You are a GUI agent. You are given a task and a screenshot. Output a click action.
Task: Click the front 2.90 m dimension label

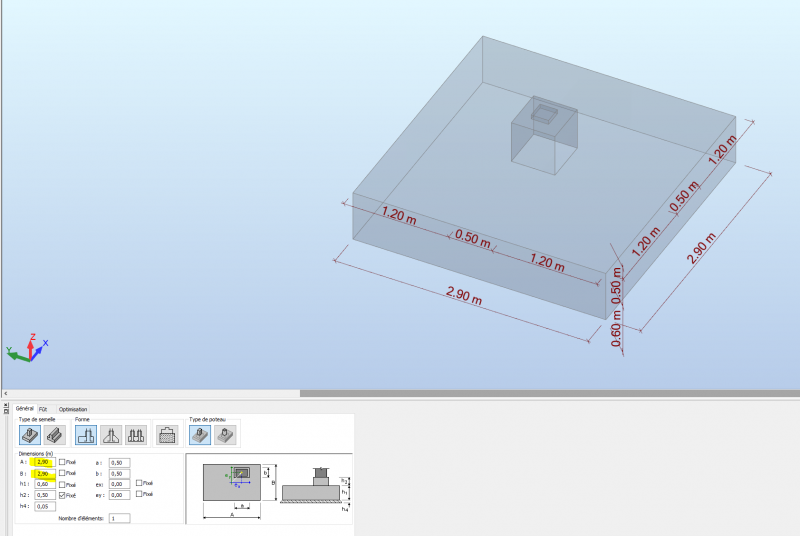click(x=464, y=295)
